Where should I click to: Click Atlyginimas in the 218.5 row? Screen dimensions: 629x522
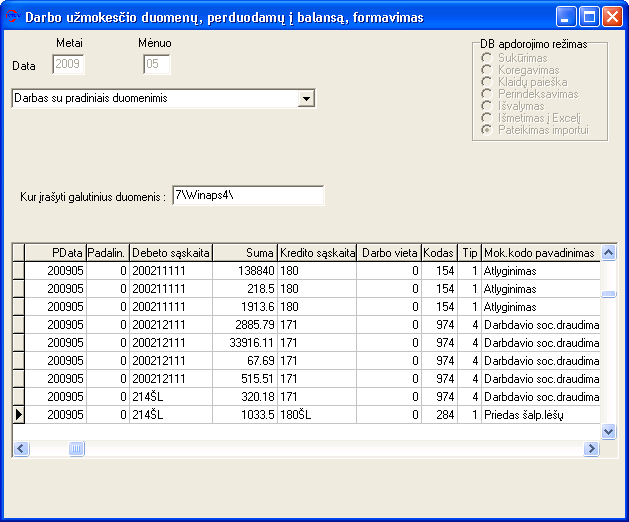[541, 289]
